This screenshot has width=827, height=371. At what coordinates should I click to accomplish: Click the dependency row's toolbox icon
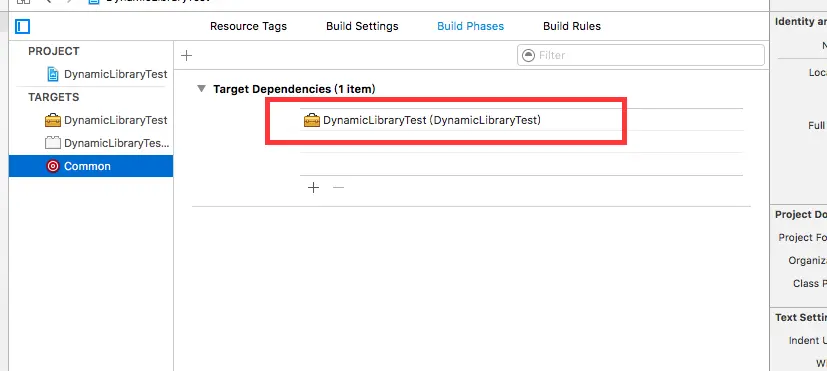[312, 120]
